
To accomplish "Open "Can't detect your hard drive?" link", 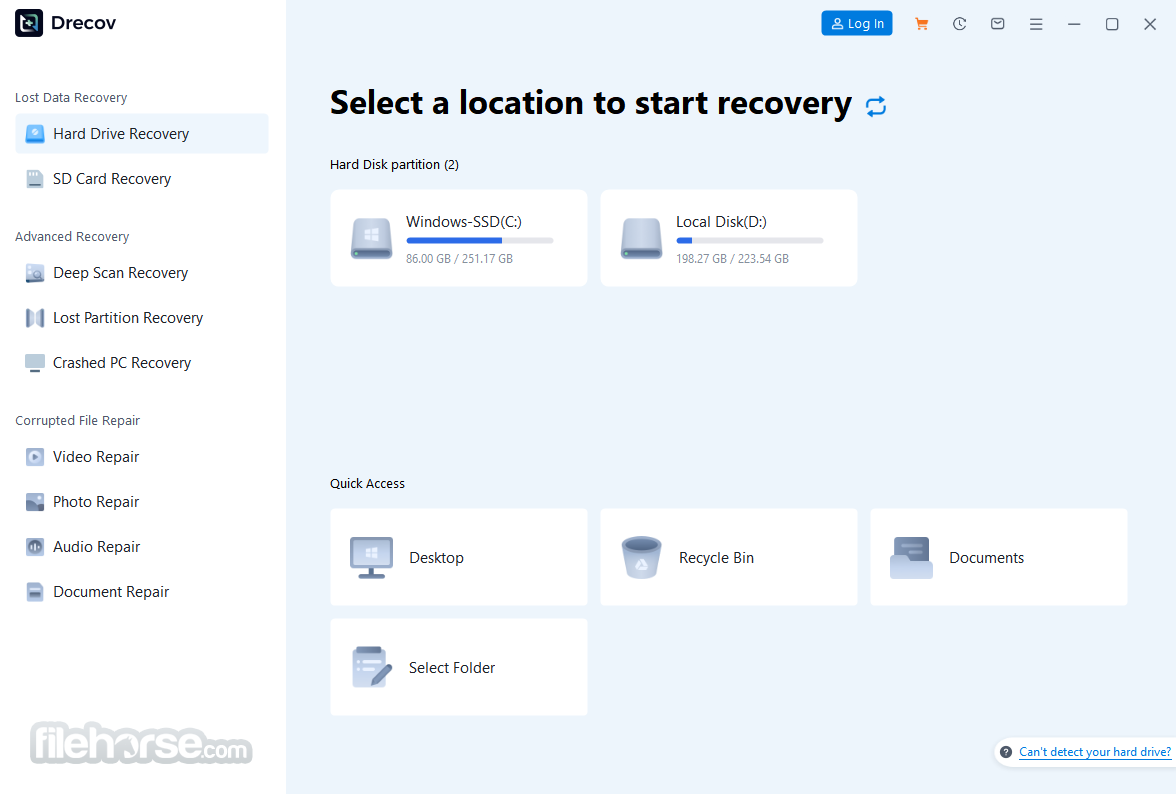I will [x=1095, y=752].
